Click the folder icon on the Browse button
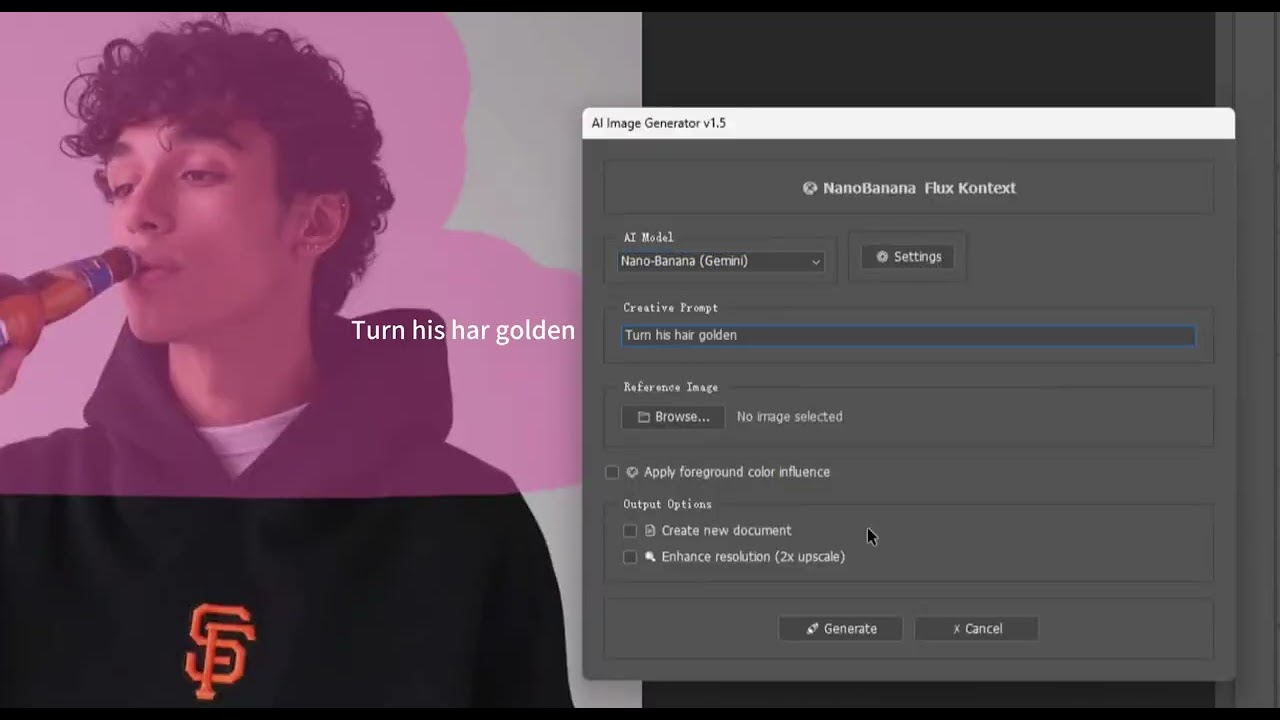The width and height of the screenshot is (1280, 720). coord(644,417)
